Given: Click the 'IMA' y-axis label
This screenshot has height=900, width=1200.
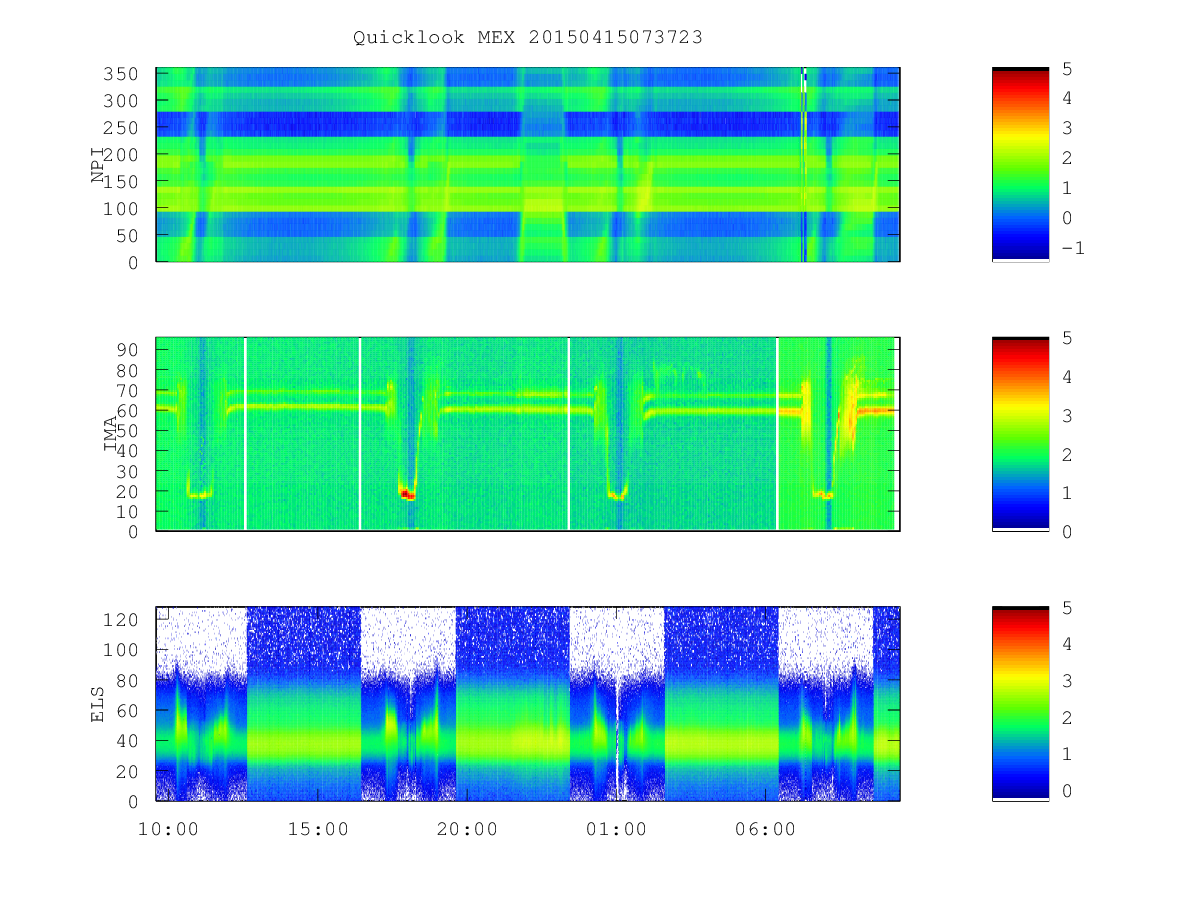Looking at the screenshot, I should (110, 434).
